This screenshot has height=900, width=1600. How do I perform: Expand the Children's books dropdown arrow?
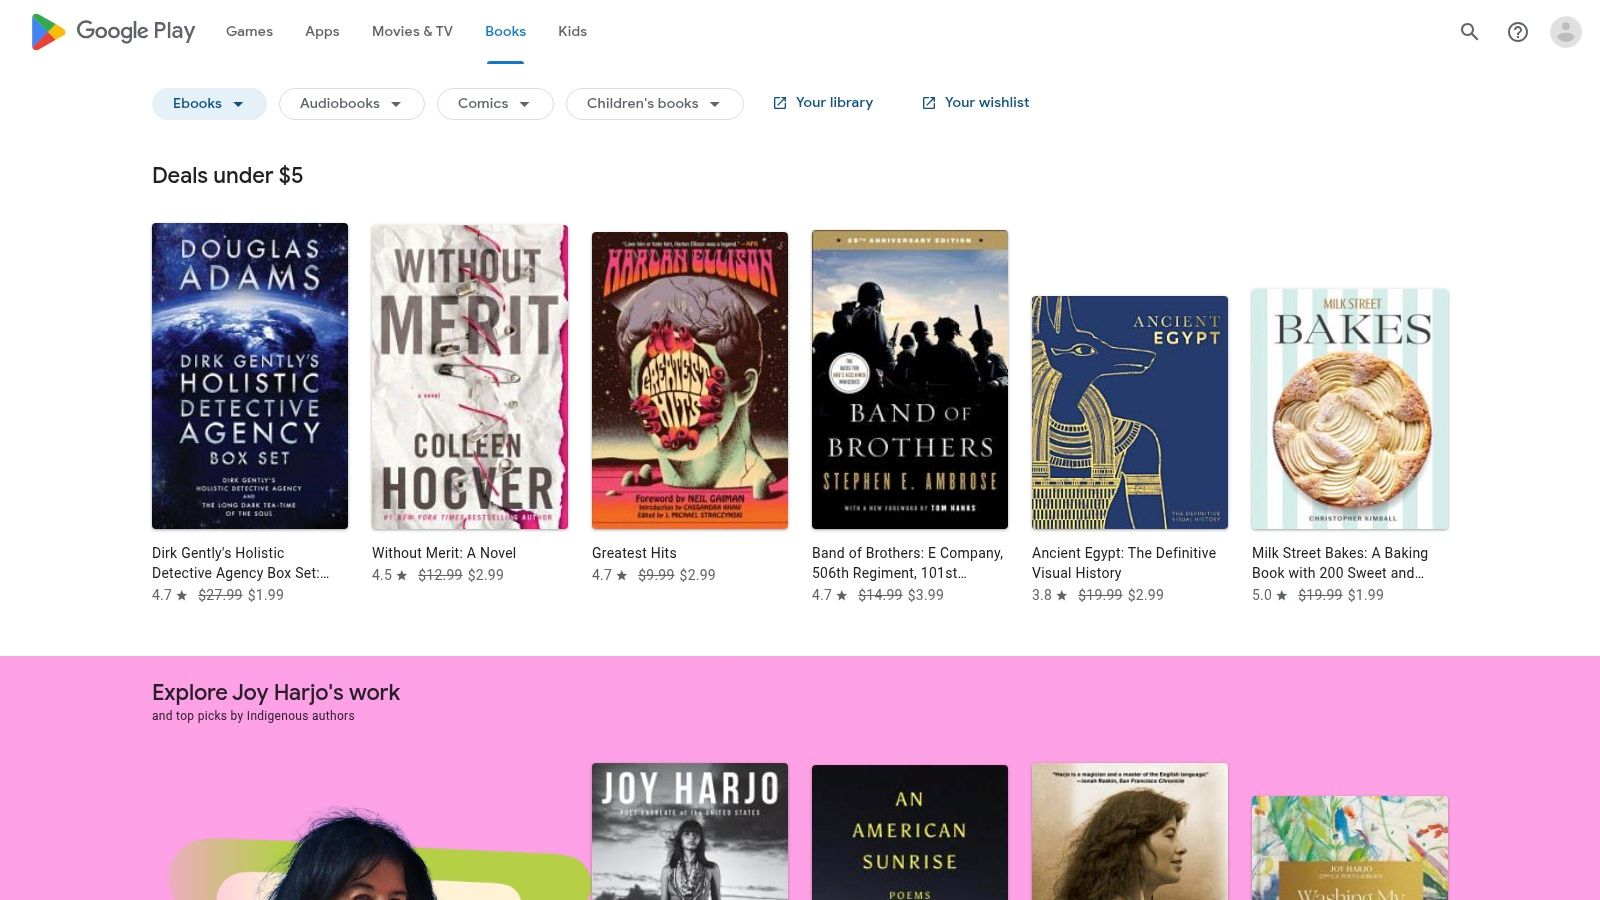pyautogui.click(x=714, y=103)
